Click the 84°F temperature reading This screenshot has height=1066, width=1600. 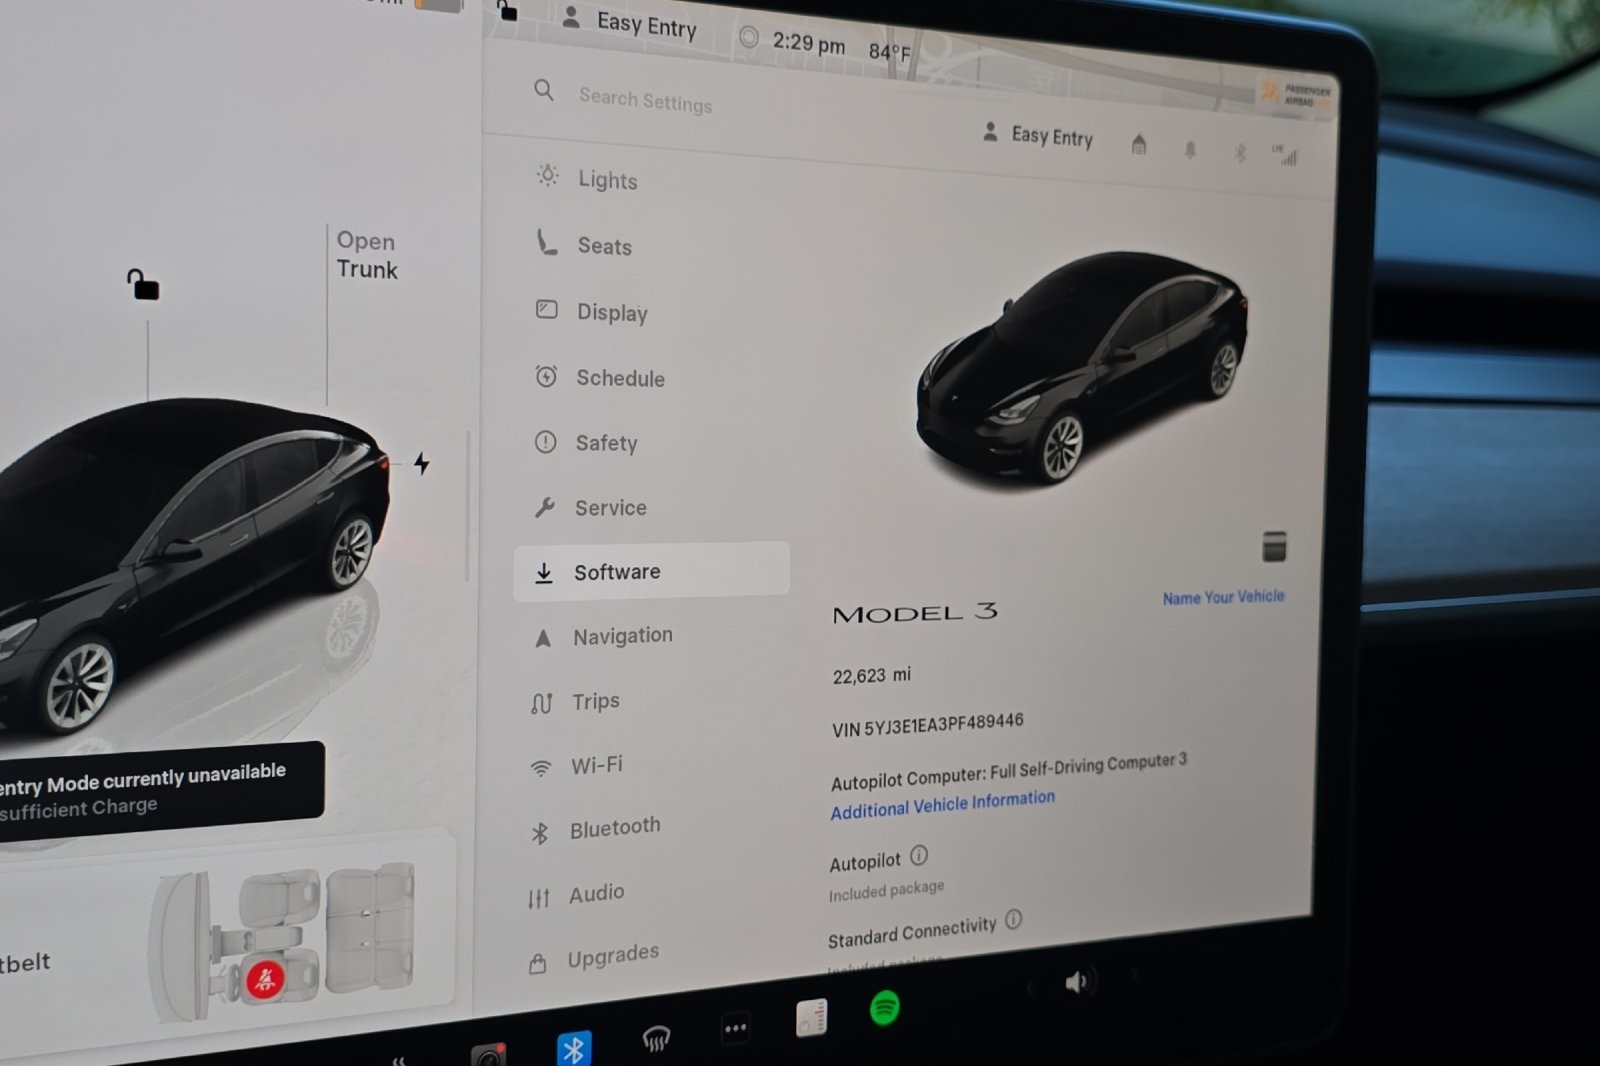click(889, 51)
